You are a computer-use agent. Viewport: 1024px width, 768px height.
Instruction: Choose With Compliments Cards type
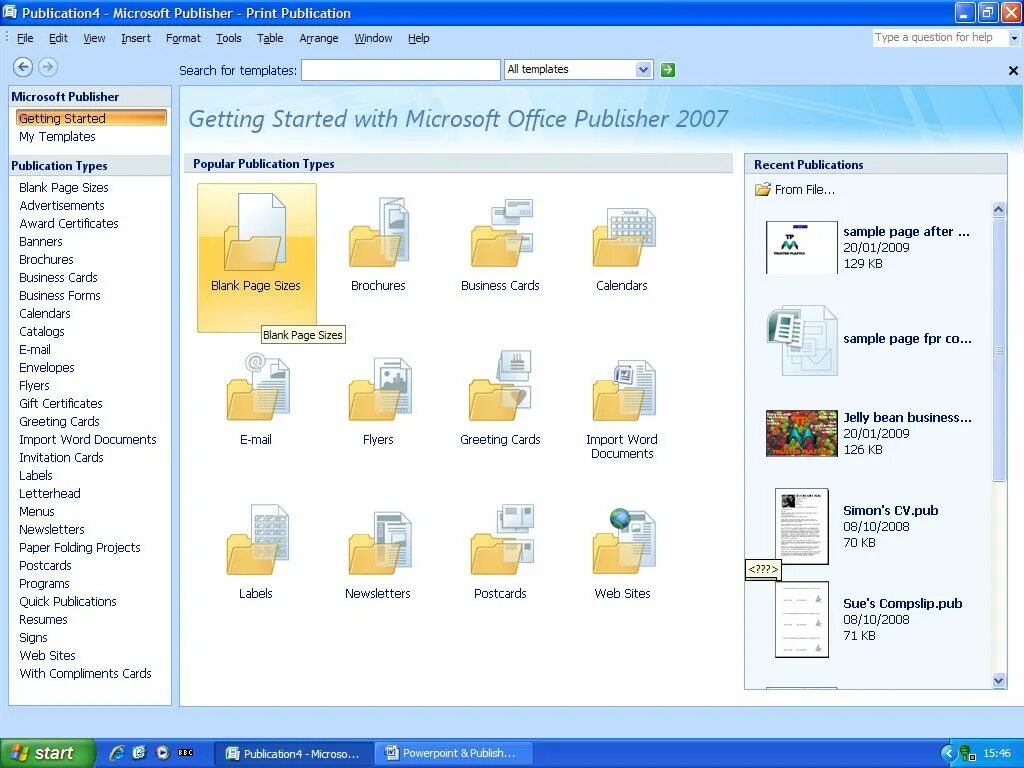[85, 673]
